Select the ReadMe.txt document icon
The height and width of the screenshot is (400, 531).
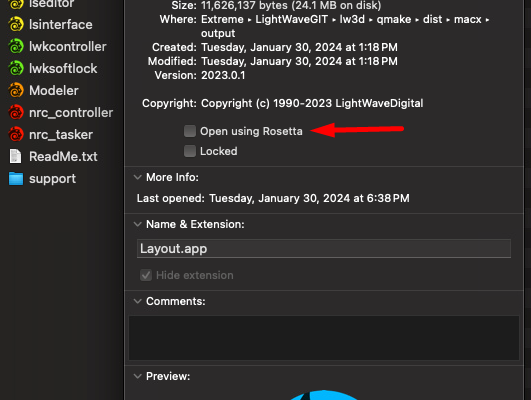pyautogui.click(x=15, y=156)
